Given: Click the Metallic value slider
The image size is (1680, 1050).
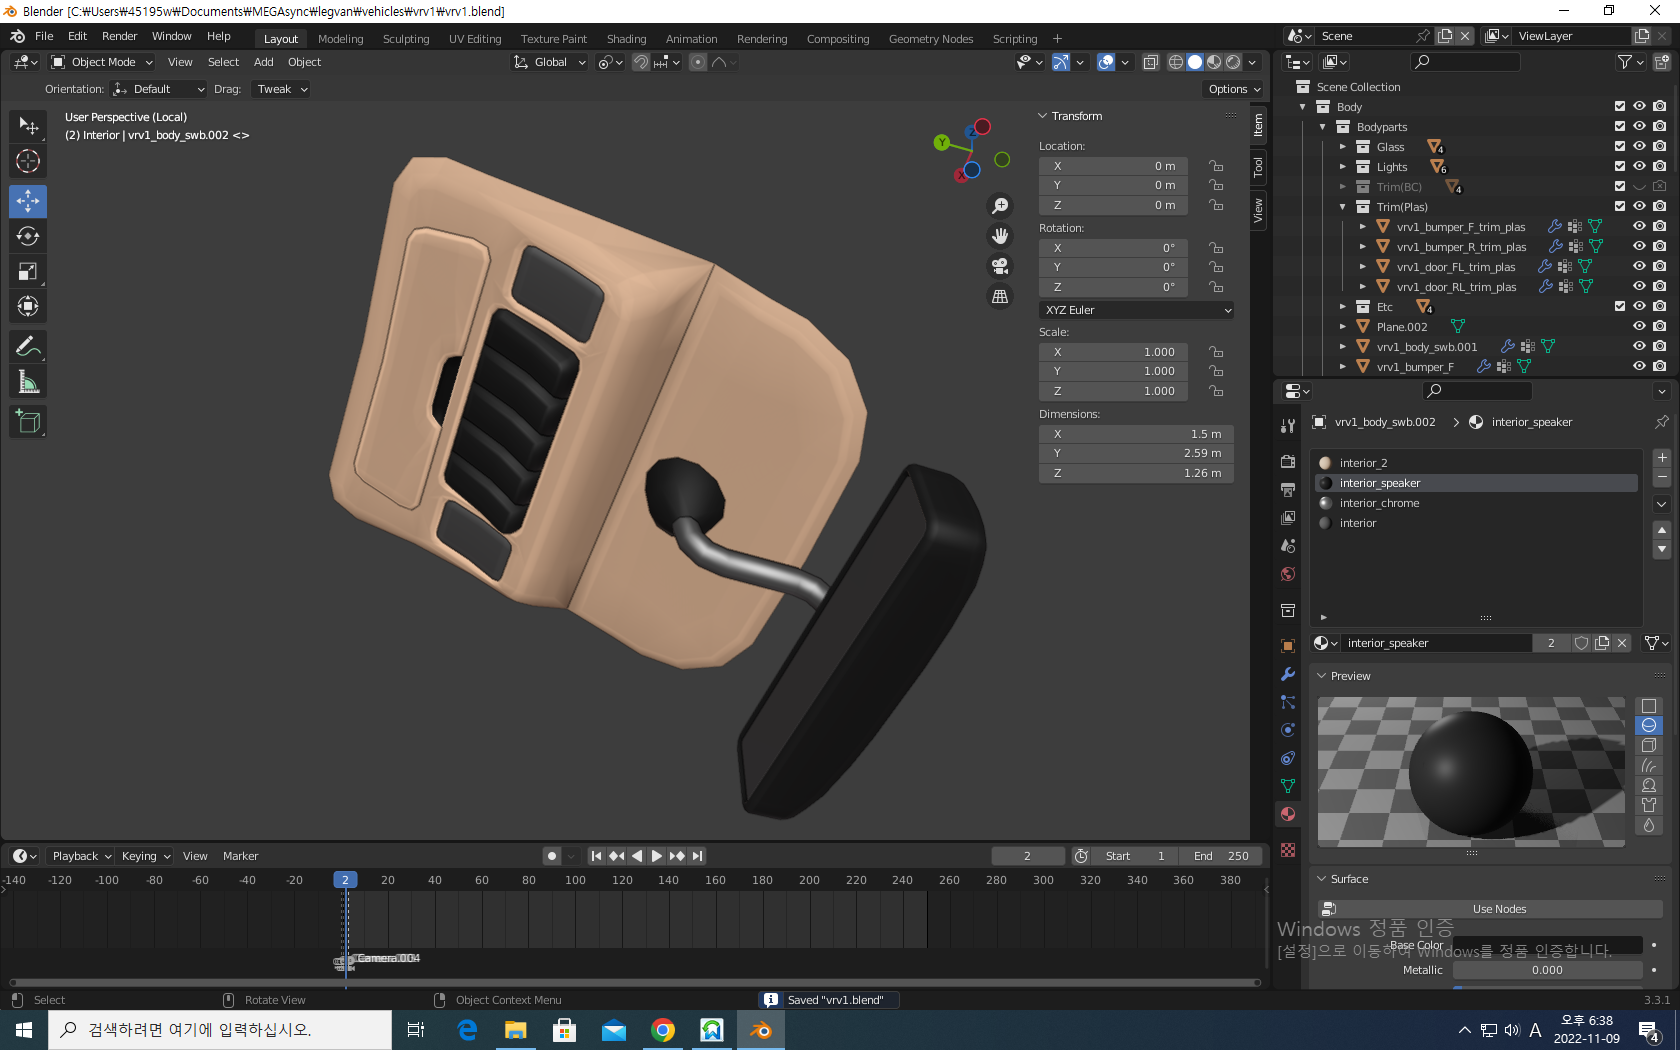Looking at the screenshot, I should (x=1546, y=970).
